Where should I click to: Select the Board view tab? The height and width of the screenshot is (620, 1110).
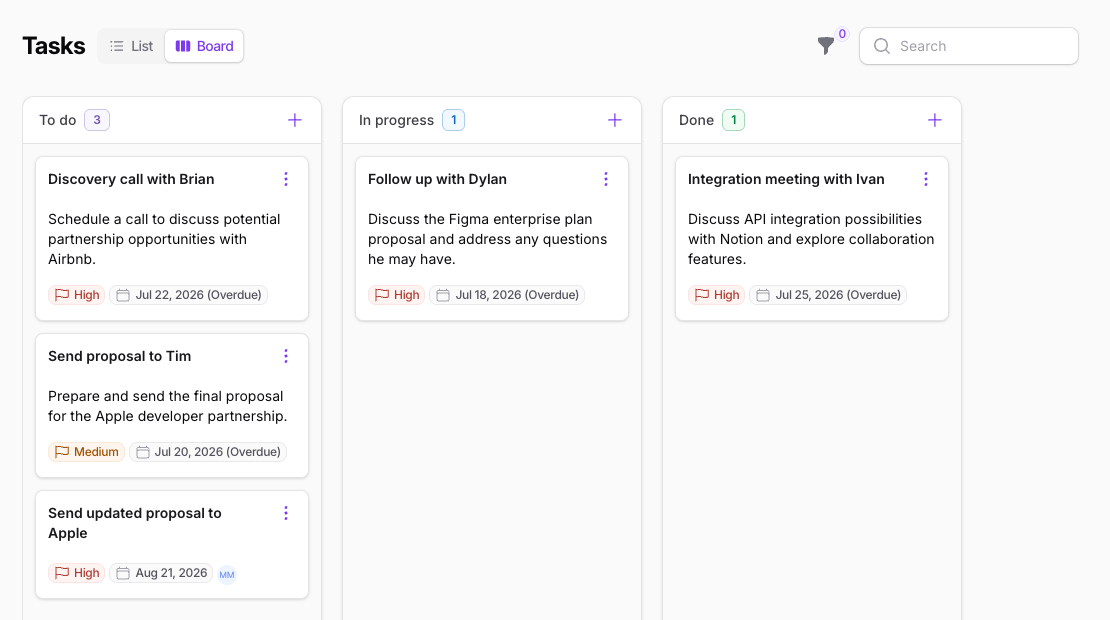[204, 46]
